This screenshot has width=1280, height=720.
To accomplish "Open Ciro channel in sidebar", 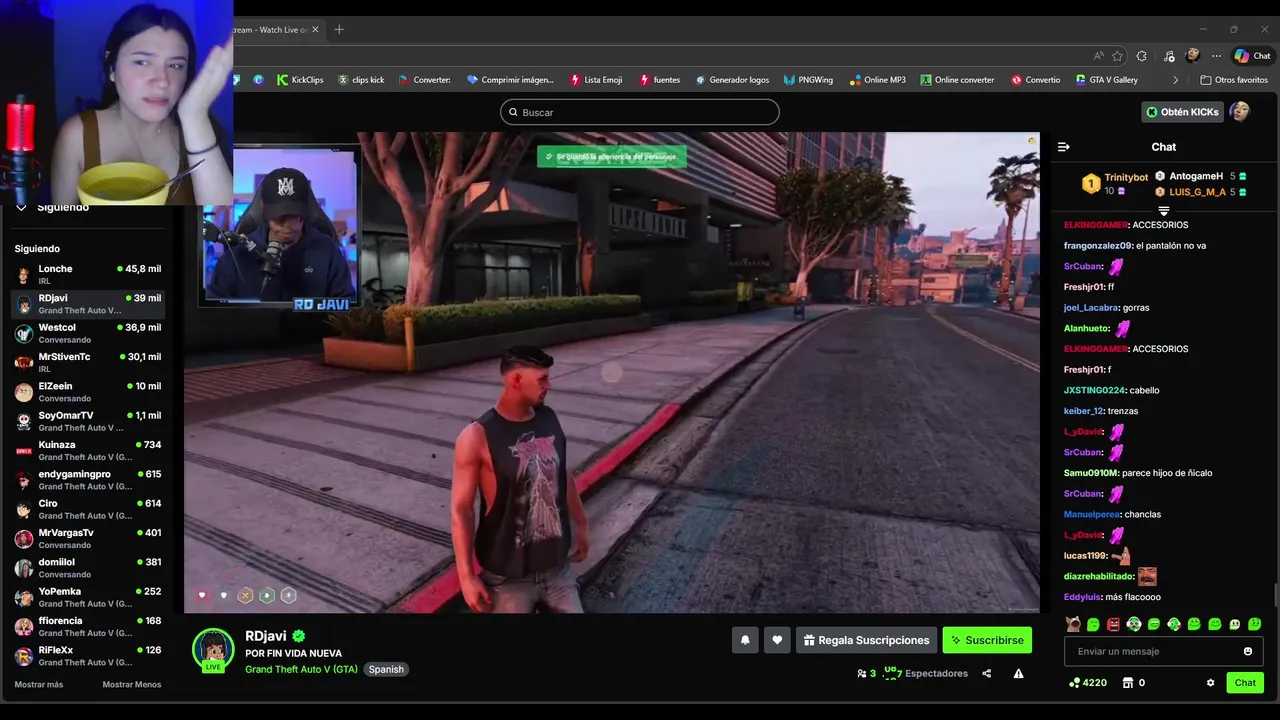I will coord(88,509).
